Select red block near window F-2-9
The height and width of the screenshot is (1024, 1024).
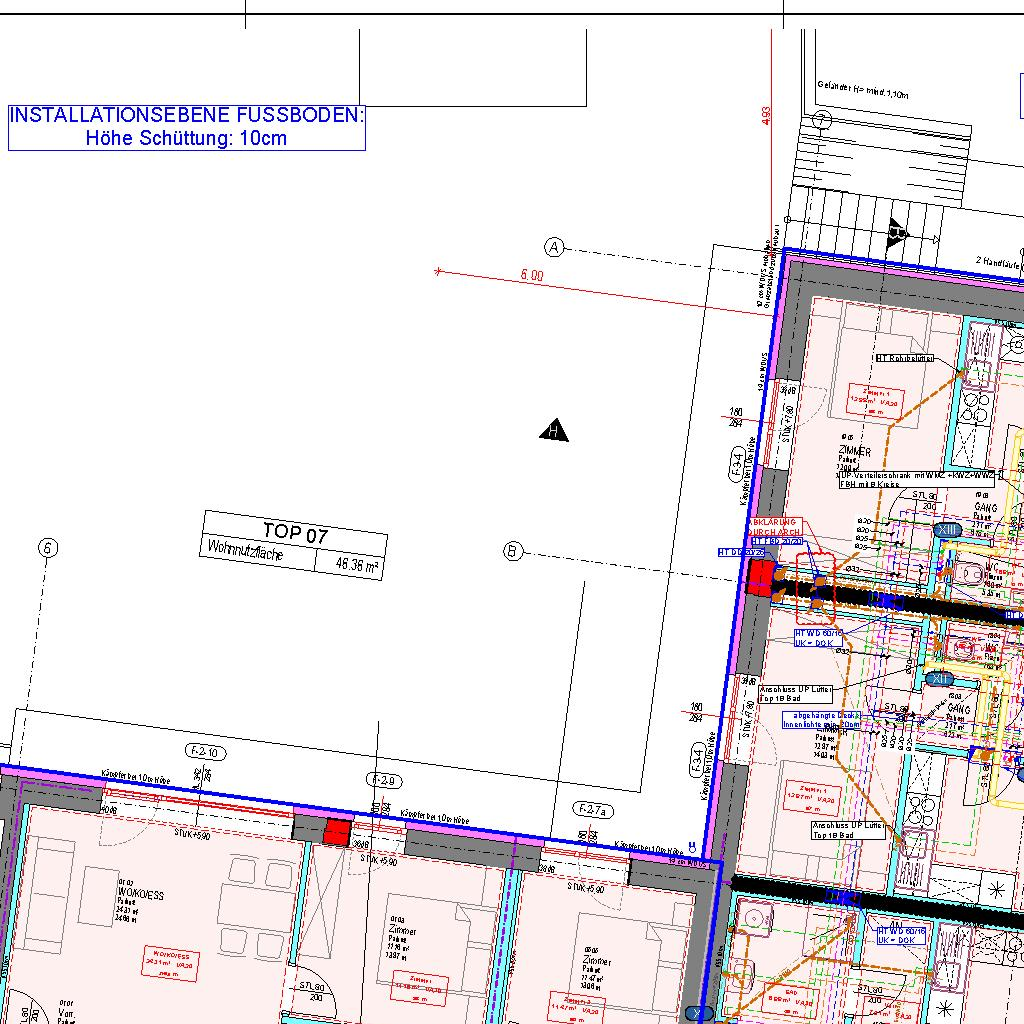pyautogui.click(x=337, y=832)
